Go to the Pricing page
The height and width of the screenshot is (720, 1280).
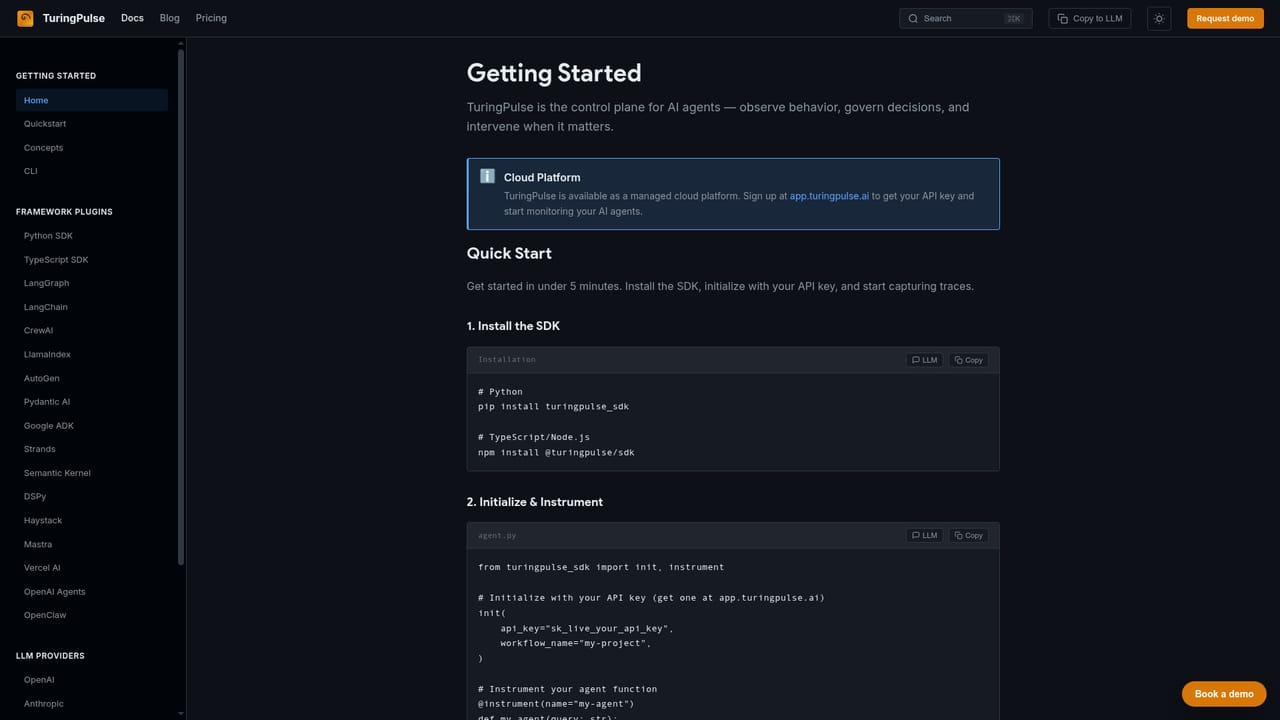click(x=211, y=18)
